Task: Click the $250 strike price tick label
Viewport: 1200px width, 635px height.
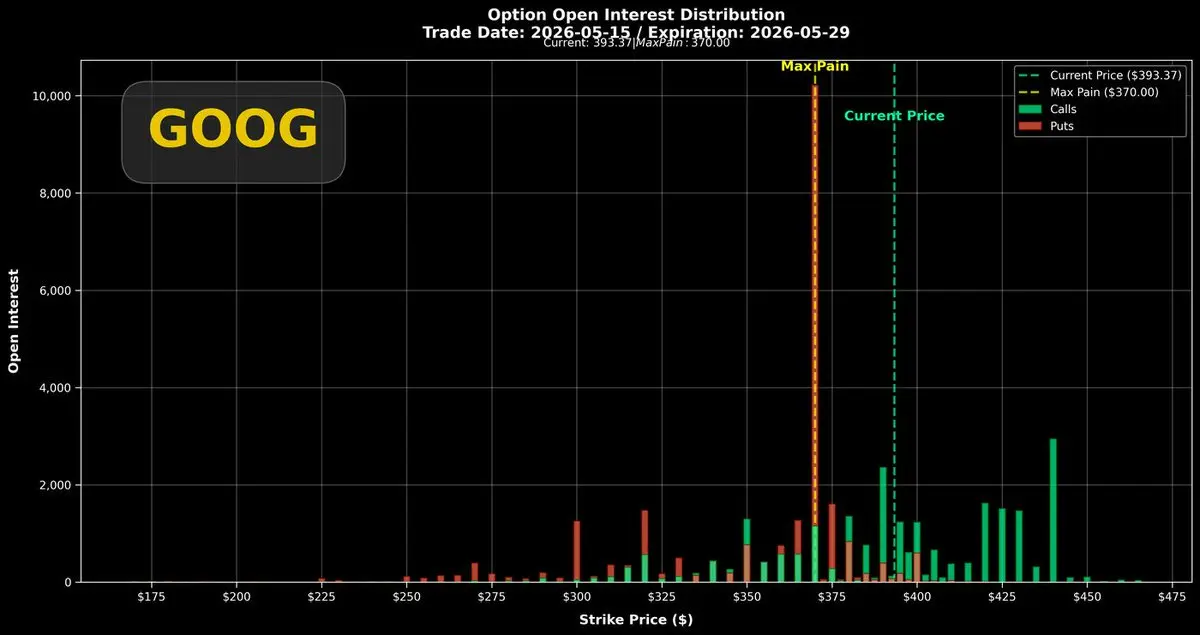Action: coord(406,596)
